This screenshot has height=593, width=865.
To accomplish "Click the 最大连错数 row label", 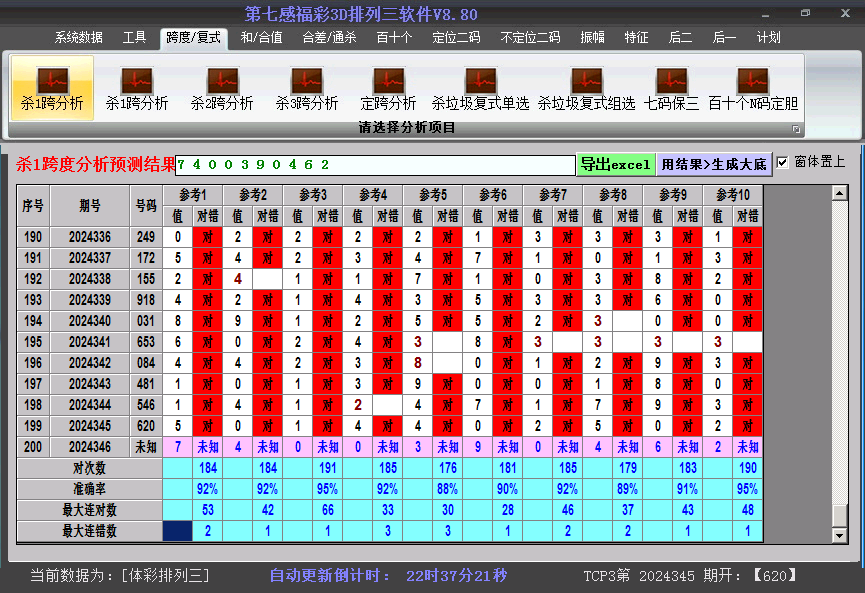I will (x=90, y=531).
